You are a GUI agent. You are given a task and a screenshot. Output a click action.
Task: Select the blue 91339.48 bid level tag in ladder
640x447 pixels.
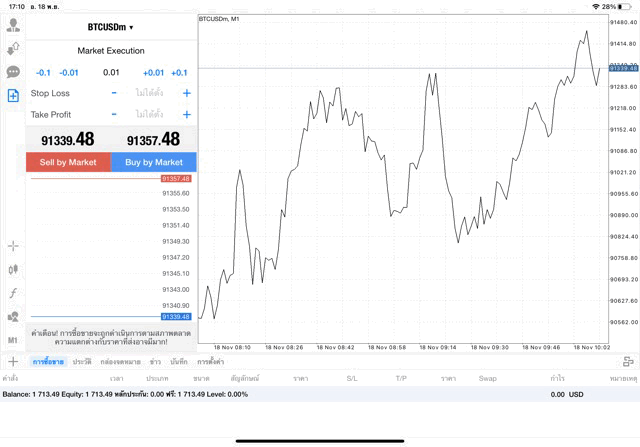176,316
